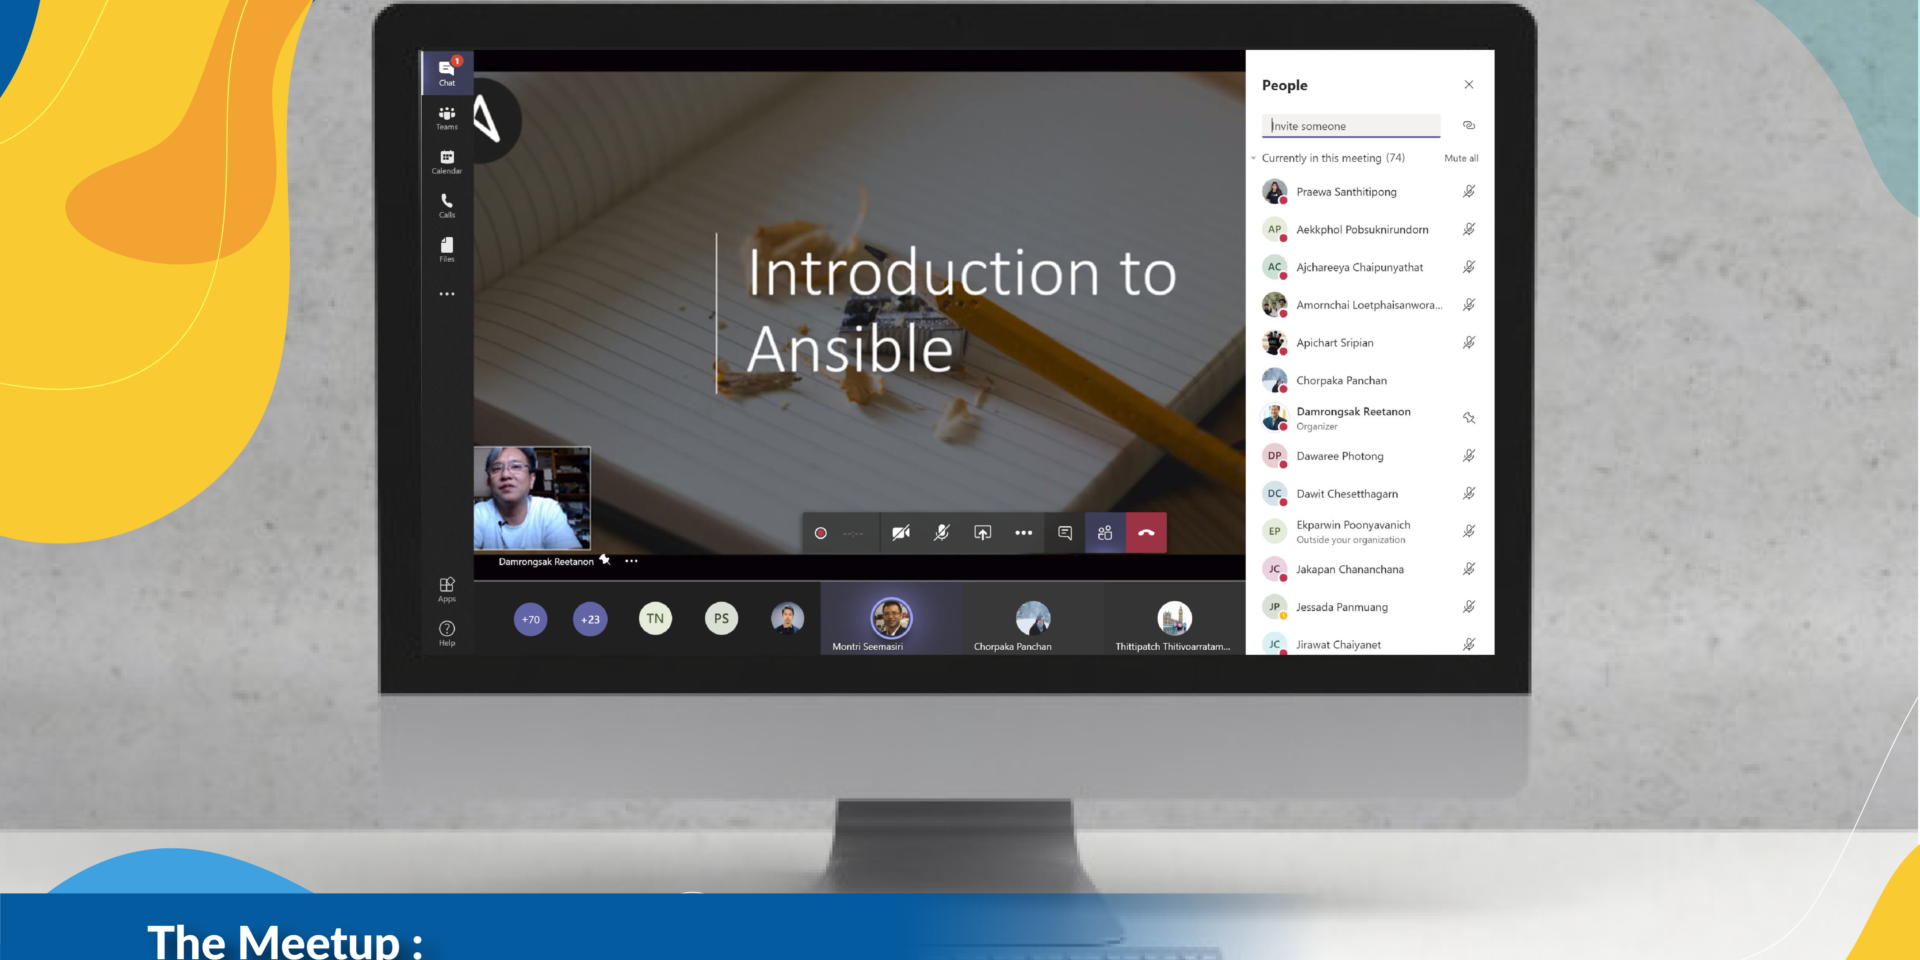Image resolution: width=1920 pixels, height=960 pixels.
Task: Open Chat in the left sidebar
Action: [x=447, y=72]
